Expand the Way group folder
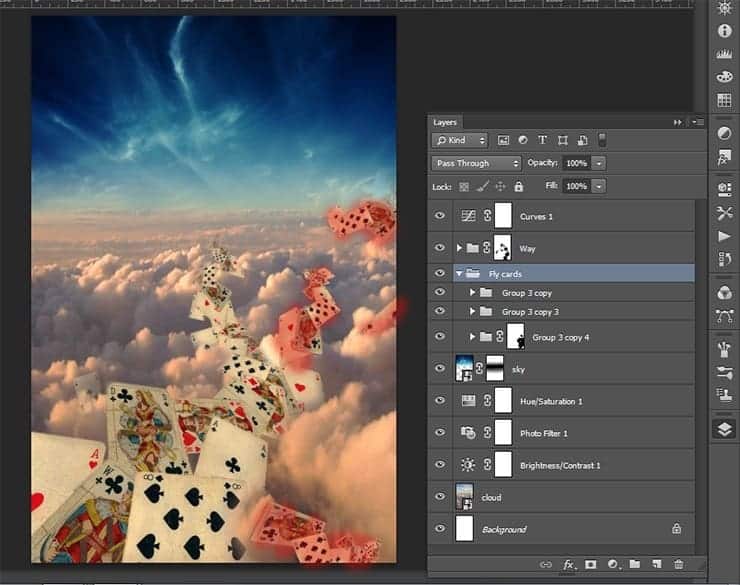 click(x=459, y=248)
